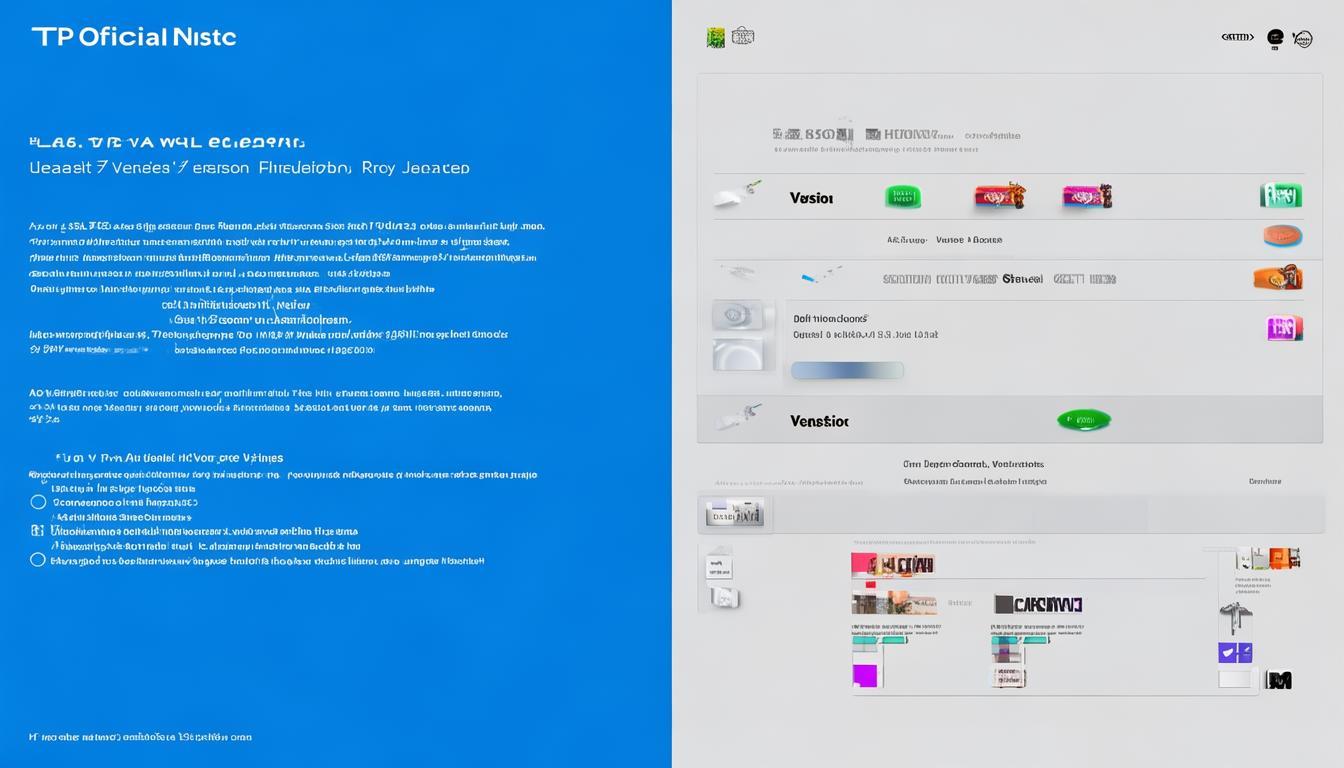The image size is (1344, 768).
Task: Click the basket icon beside the green square
Action: (743, 37)
